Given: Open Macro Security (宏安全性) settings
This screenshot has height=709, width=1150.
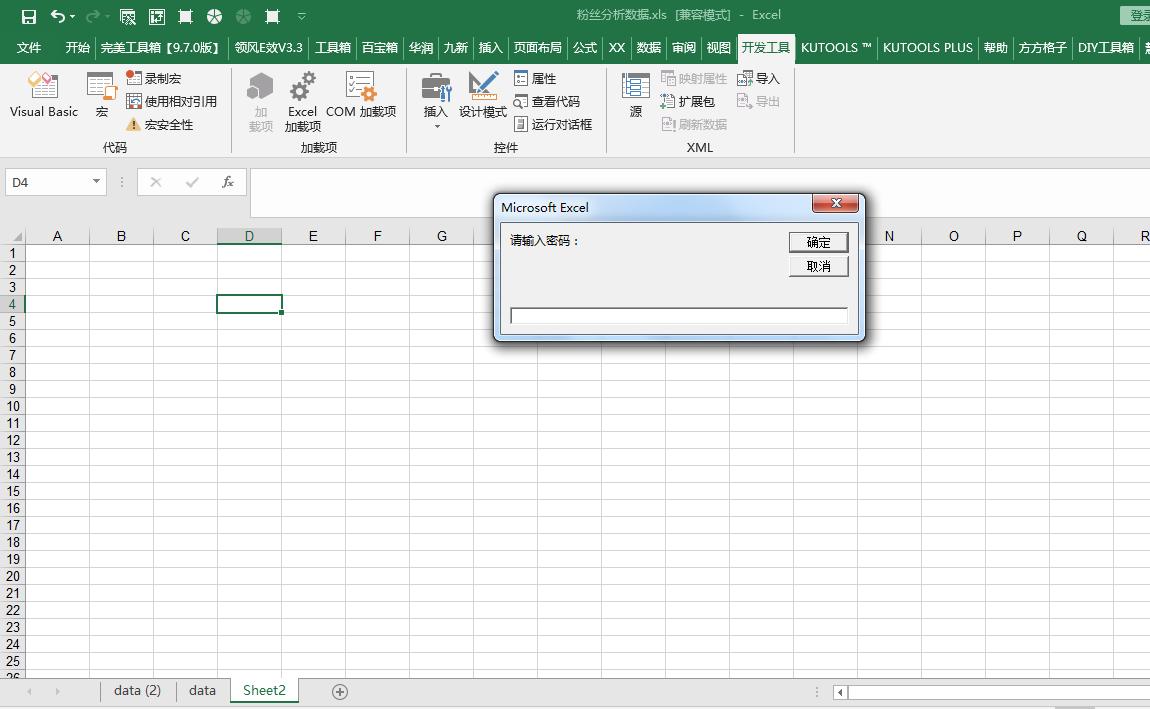Looking at the screenshot, I should tap(160, 125).
